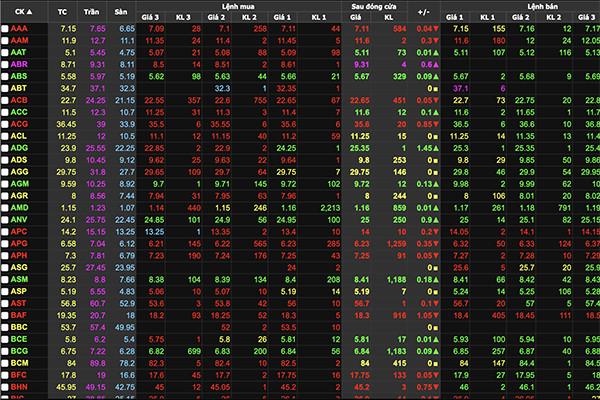
Task: Open the ASP stock symbol
Action: (18, 292)
